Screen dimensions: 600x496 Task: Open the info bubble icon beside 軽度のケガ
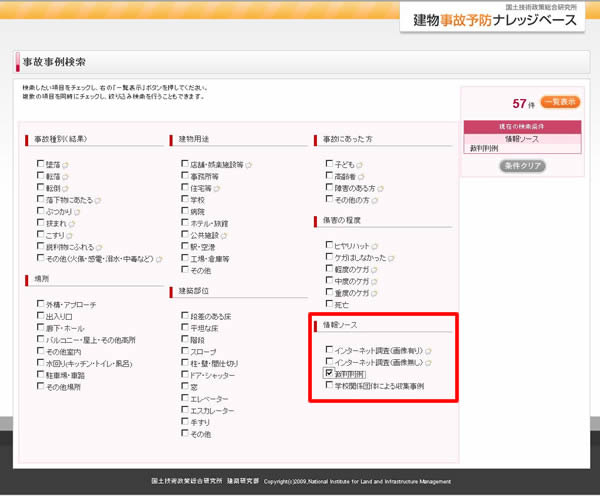(x=374, y=270)
